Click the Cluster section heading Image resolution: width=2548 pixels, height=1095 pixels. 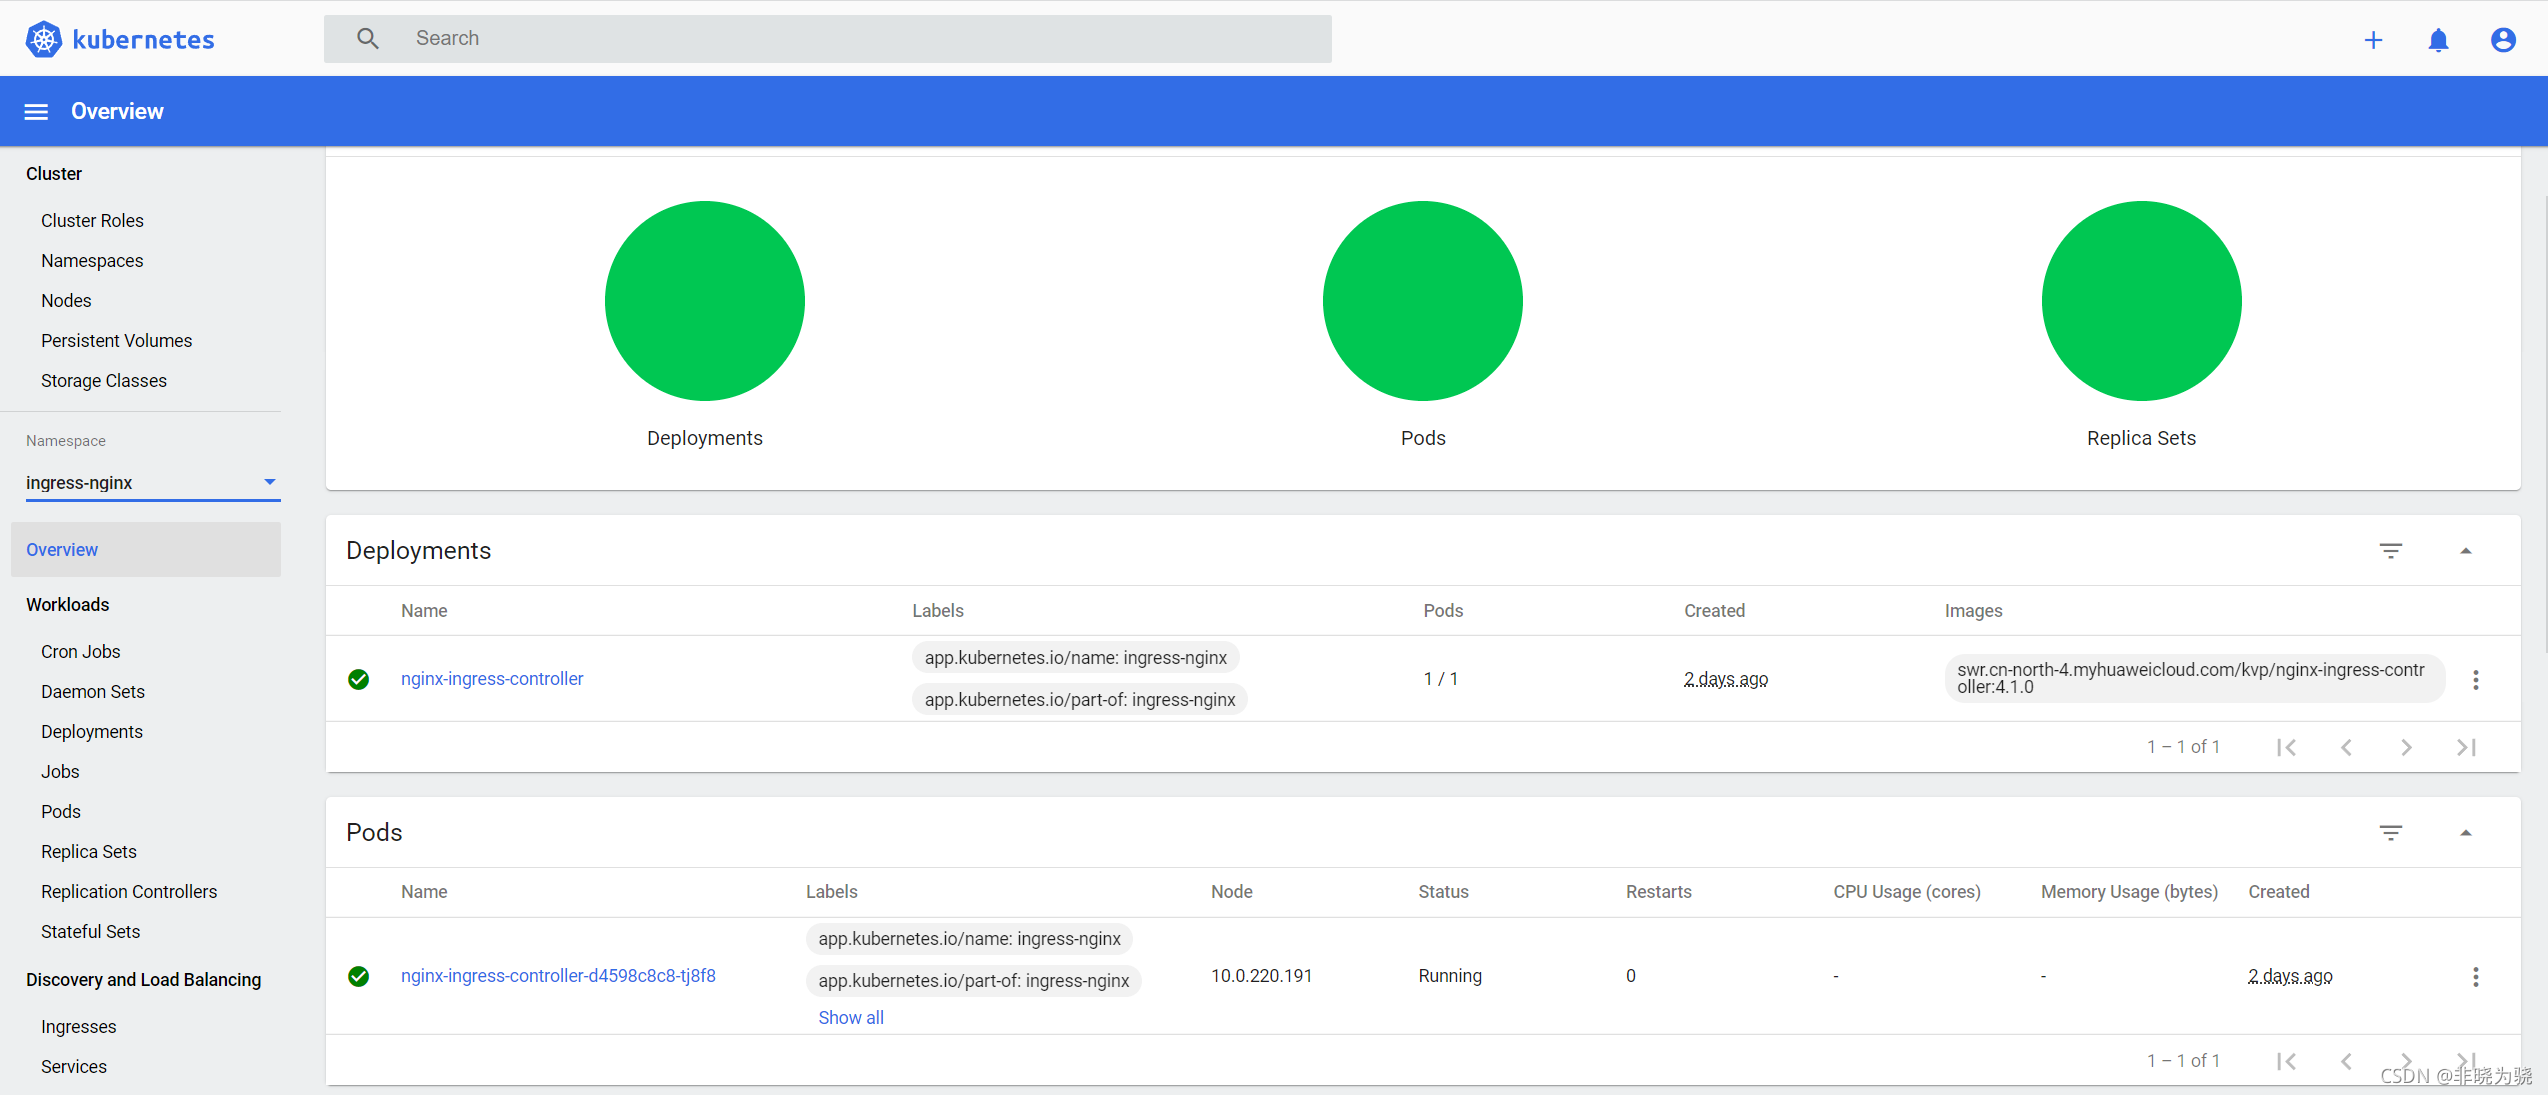[54, 173]
